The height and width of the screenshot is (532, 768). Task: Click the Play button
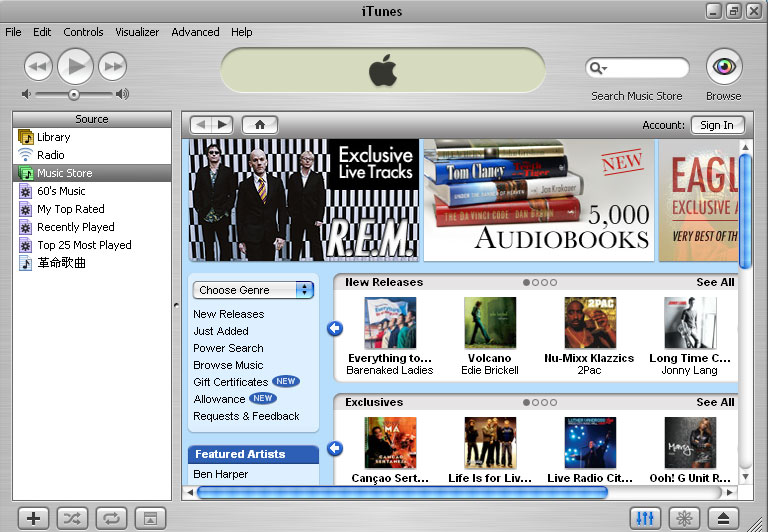(x=75, y=66)
